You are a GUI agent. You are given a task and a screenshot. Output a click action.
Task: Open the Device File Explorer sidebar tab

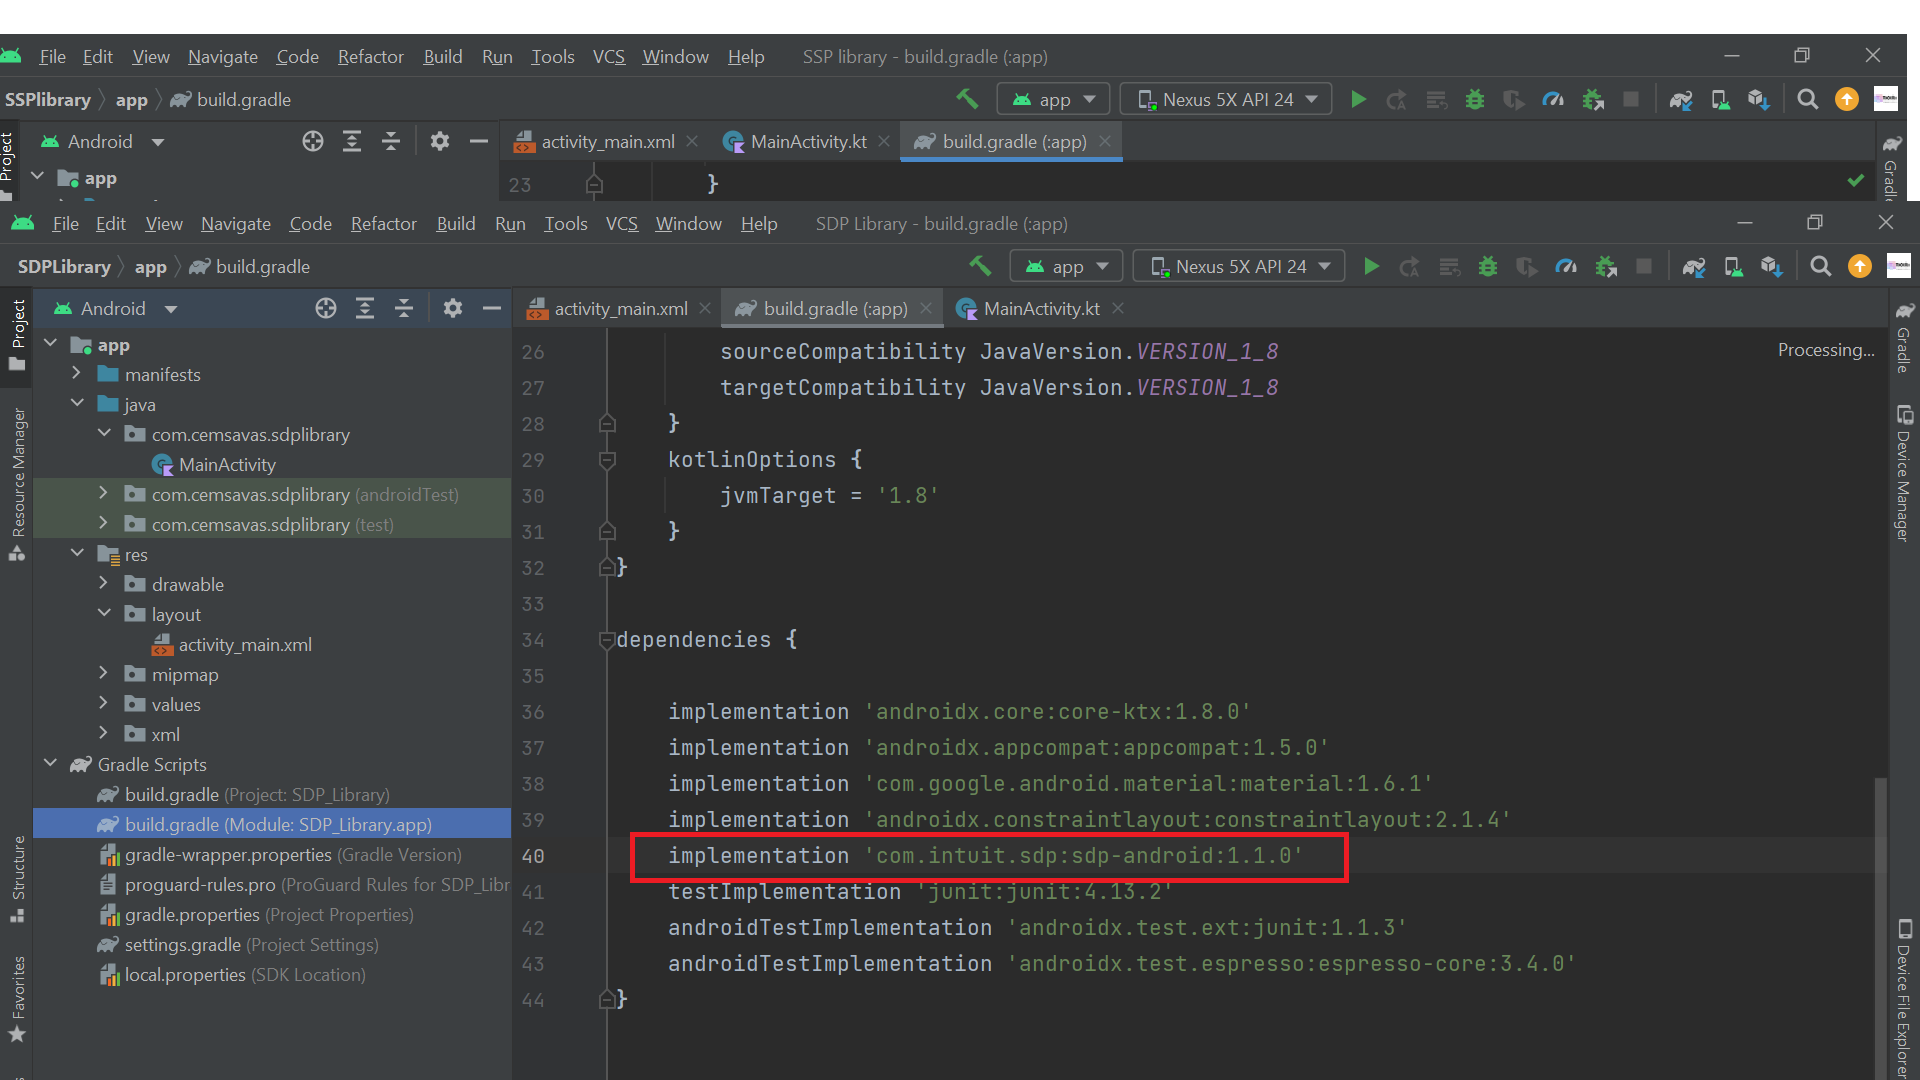click(x=1905, y=1000)
